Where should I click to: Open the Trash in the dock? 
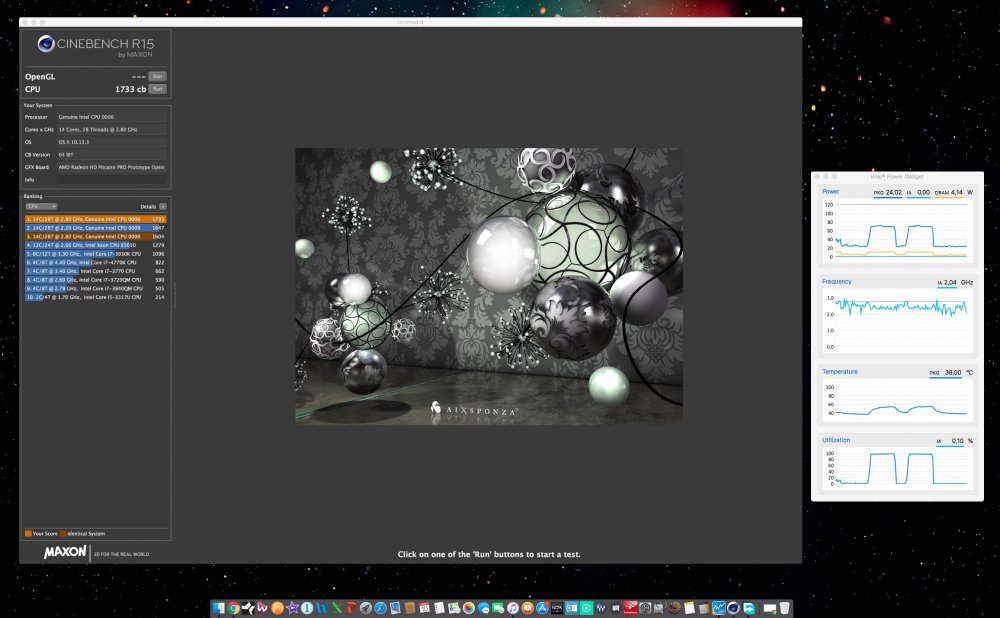pyautogui.click(x=784, y=608)
